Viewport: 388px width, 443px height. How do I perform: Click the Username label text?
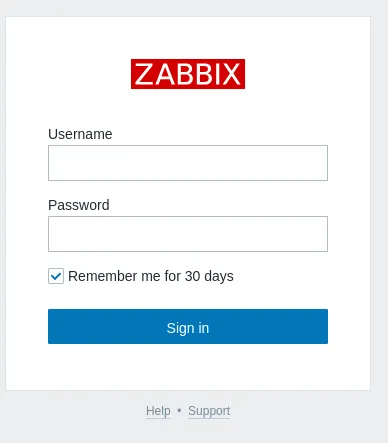click(x=80, y=134)
